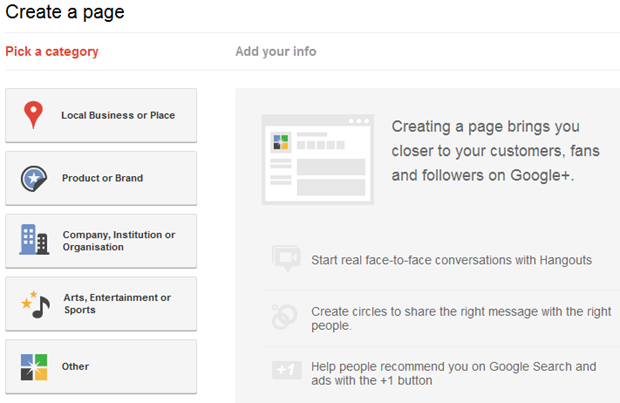Click 'Create circles to share the right message'

tap(461, 318)
